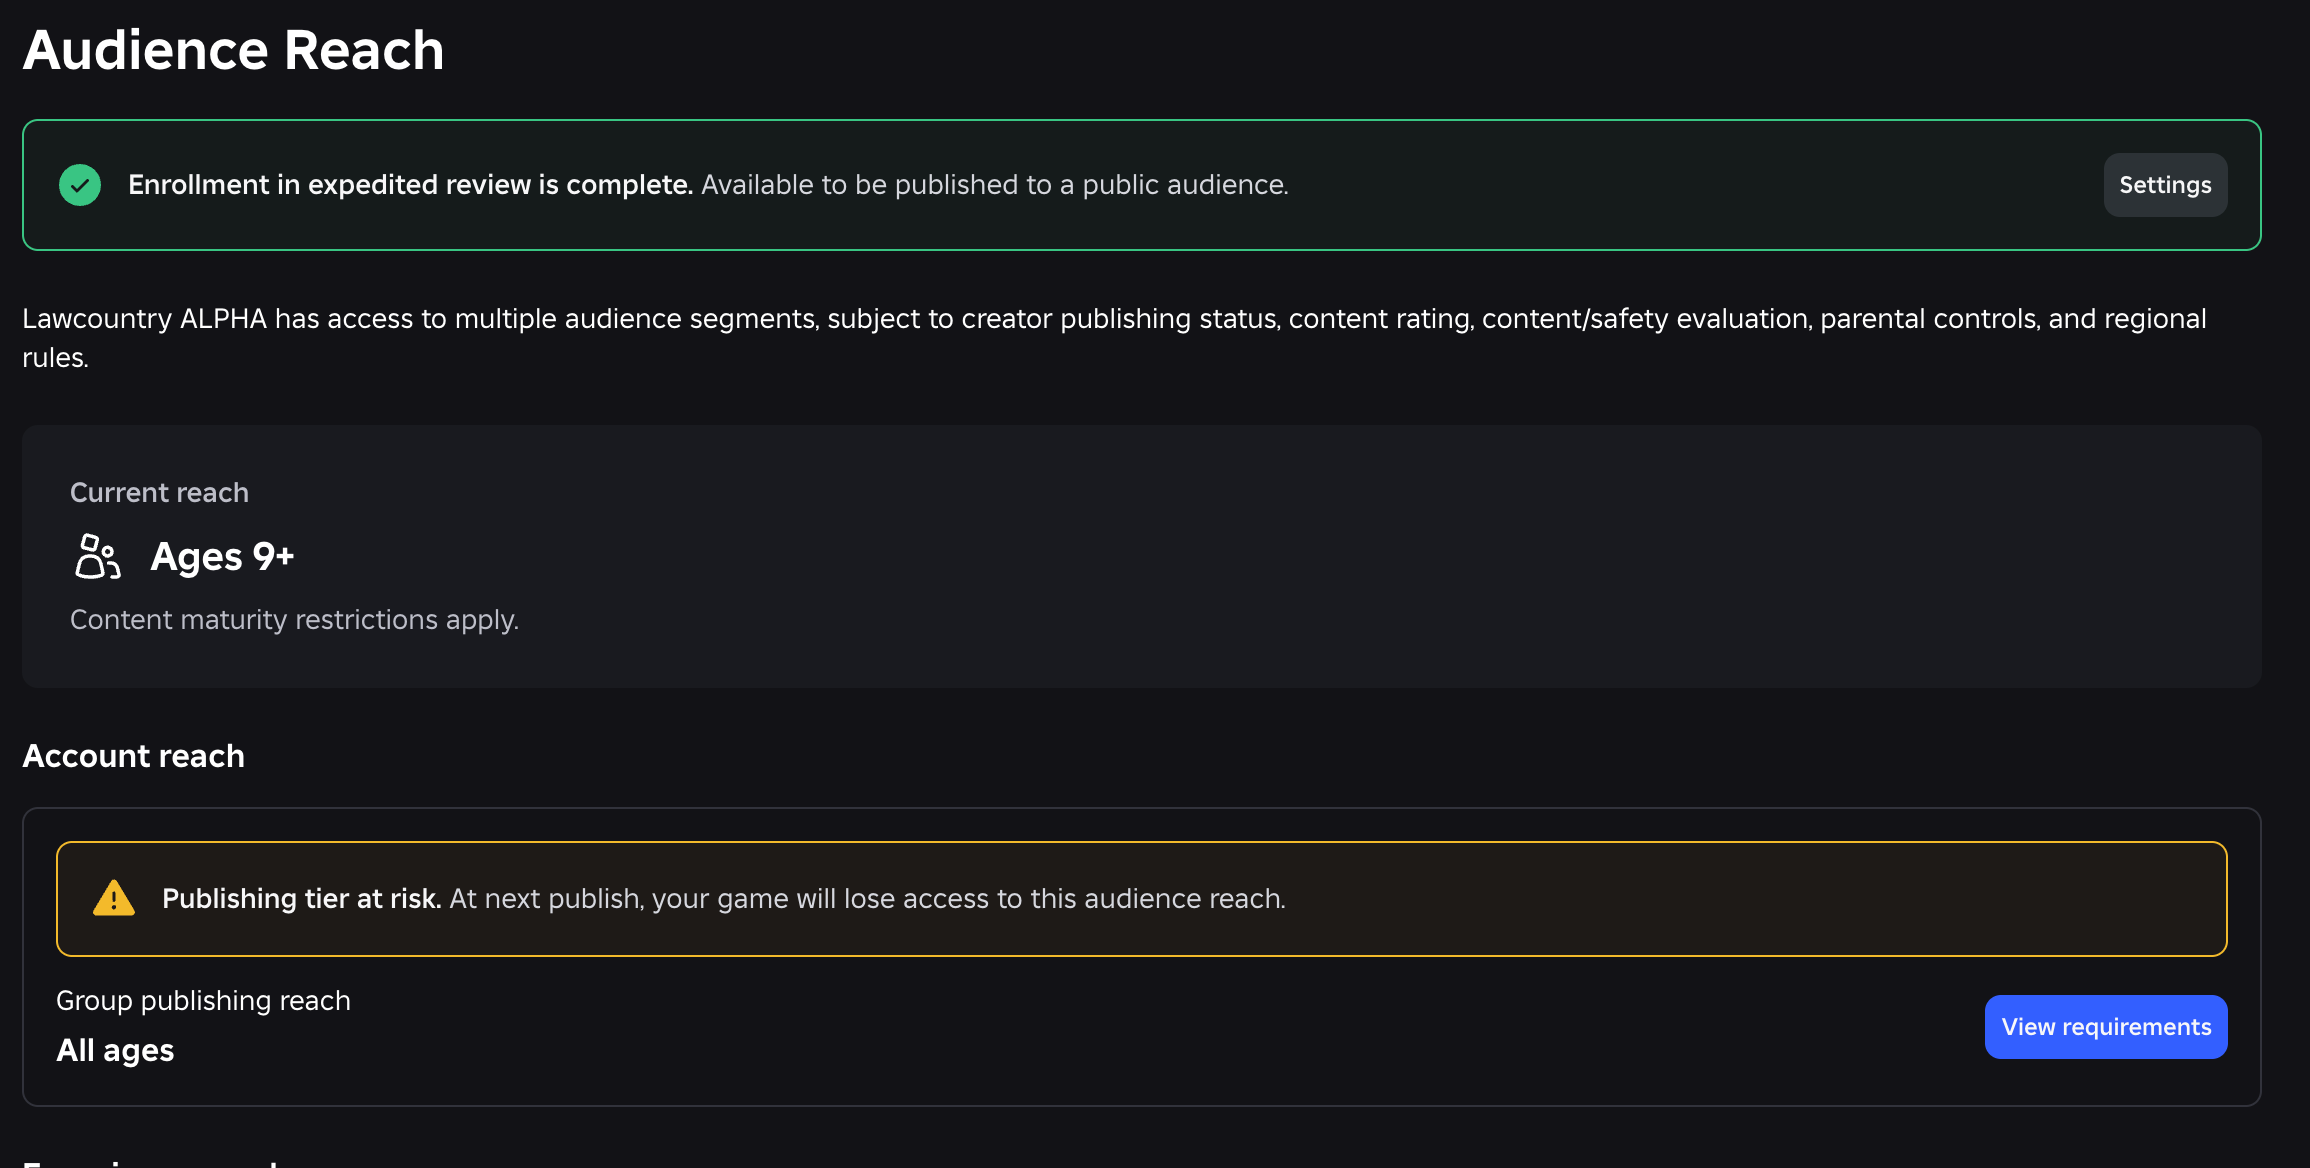The width and height of the screenshot is (2310, 1168).
Task: Click the Group publishing reach label
Action: coord(203,1001)
